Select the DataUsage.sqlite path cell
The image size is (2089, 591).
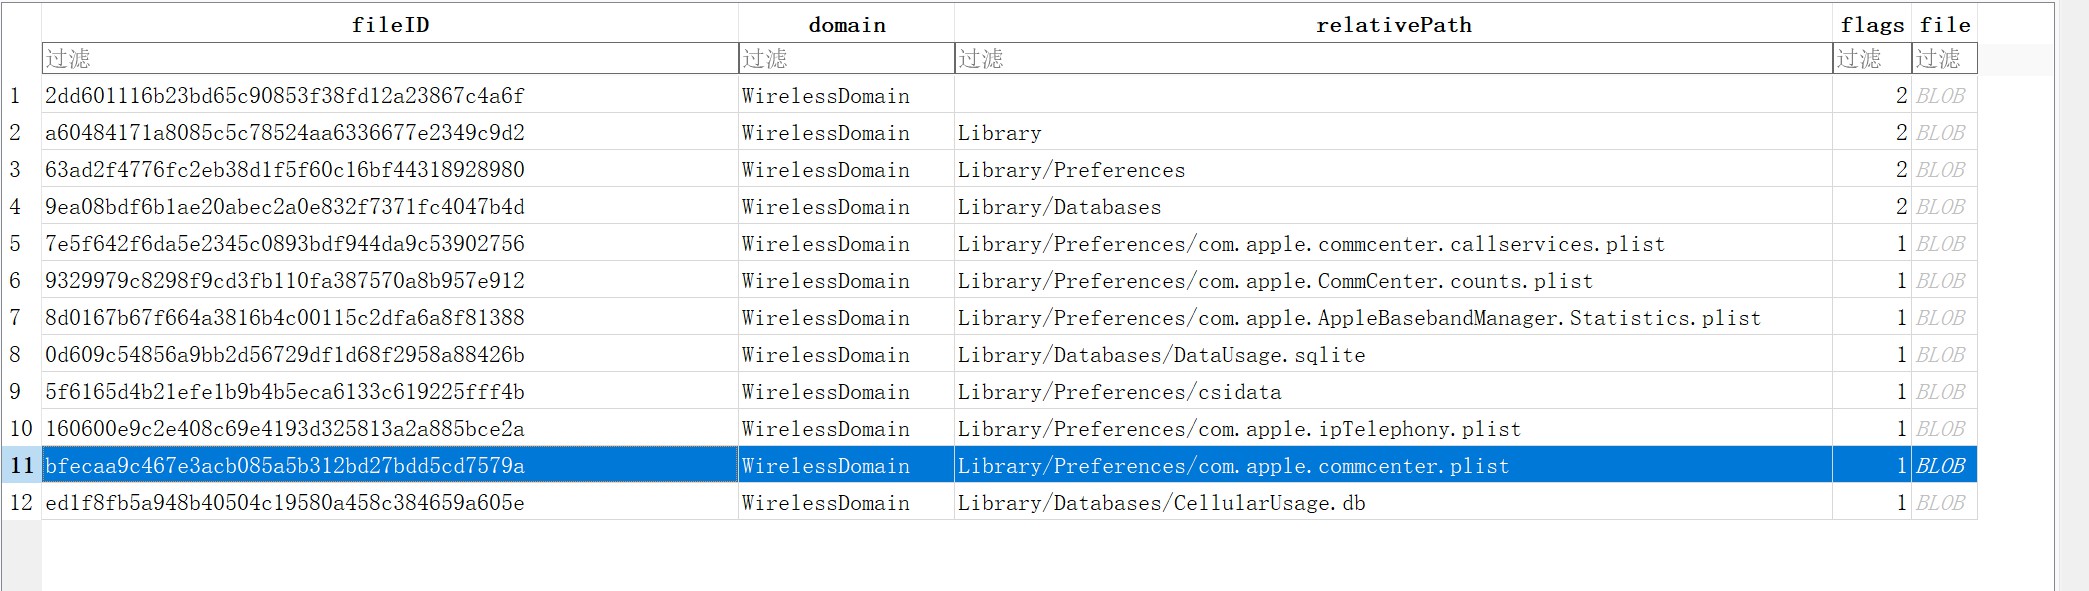(x=1161, y=355)
